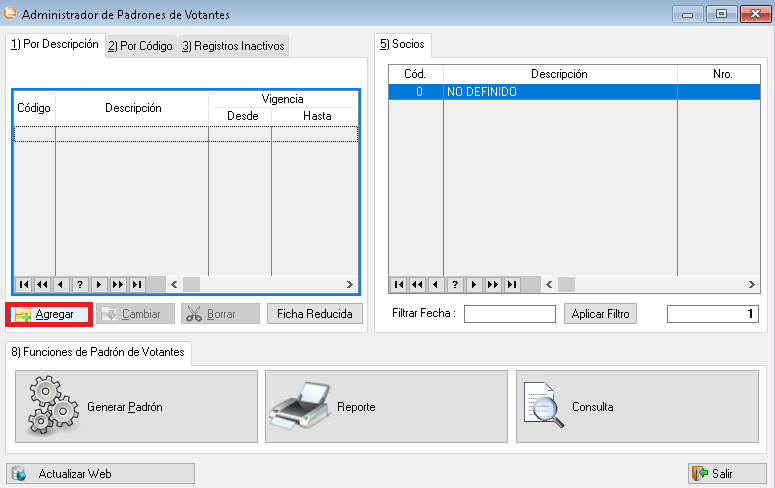Jump to last record in left grid navigator
This screenshot has height=488, width=775.
[x=137, y=284]
